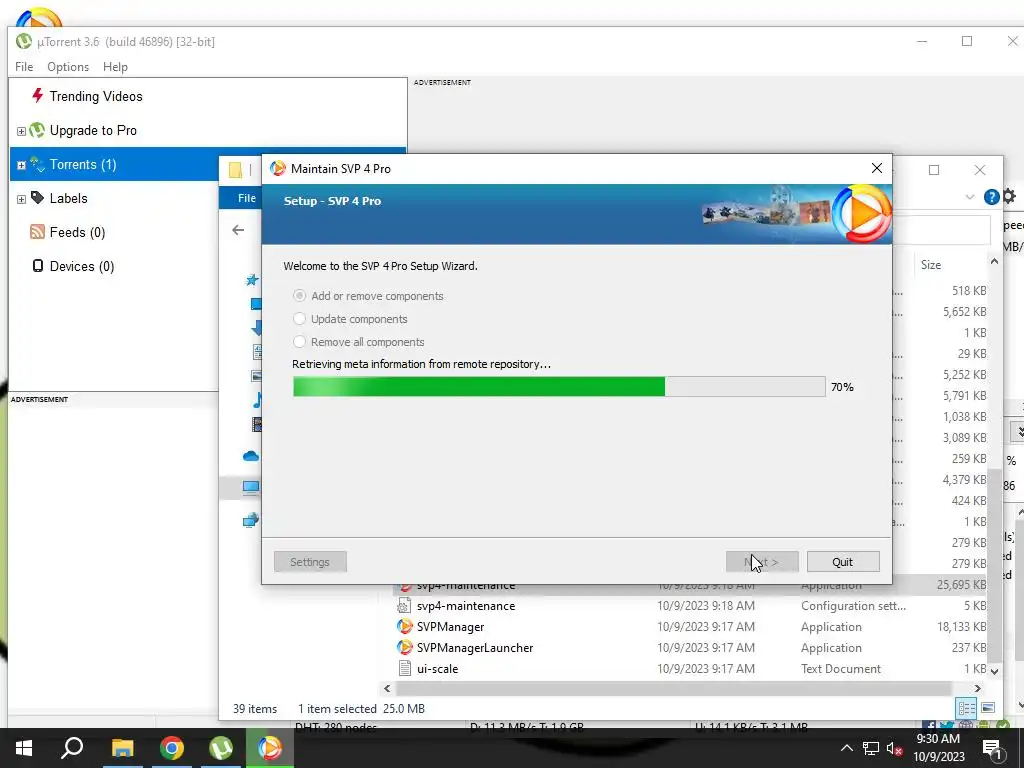Select Devices (0) in sidebar
The height and width of the screenshot is (768, 1024).
click(82, 266)
